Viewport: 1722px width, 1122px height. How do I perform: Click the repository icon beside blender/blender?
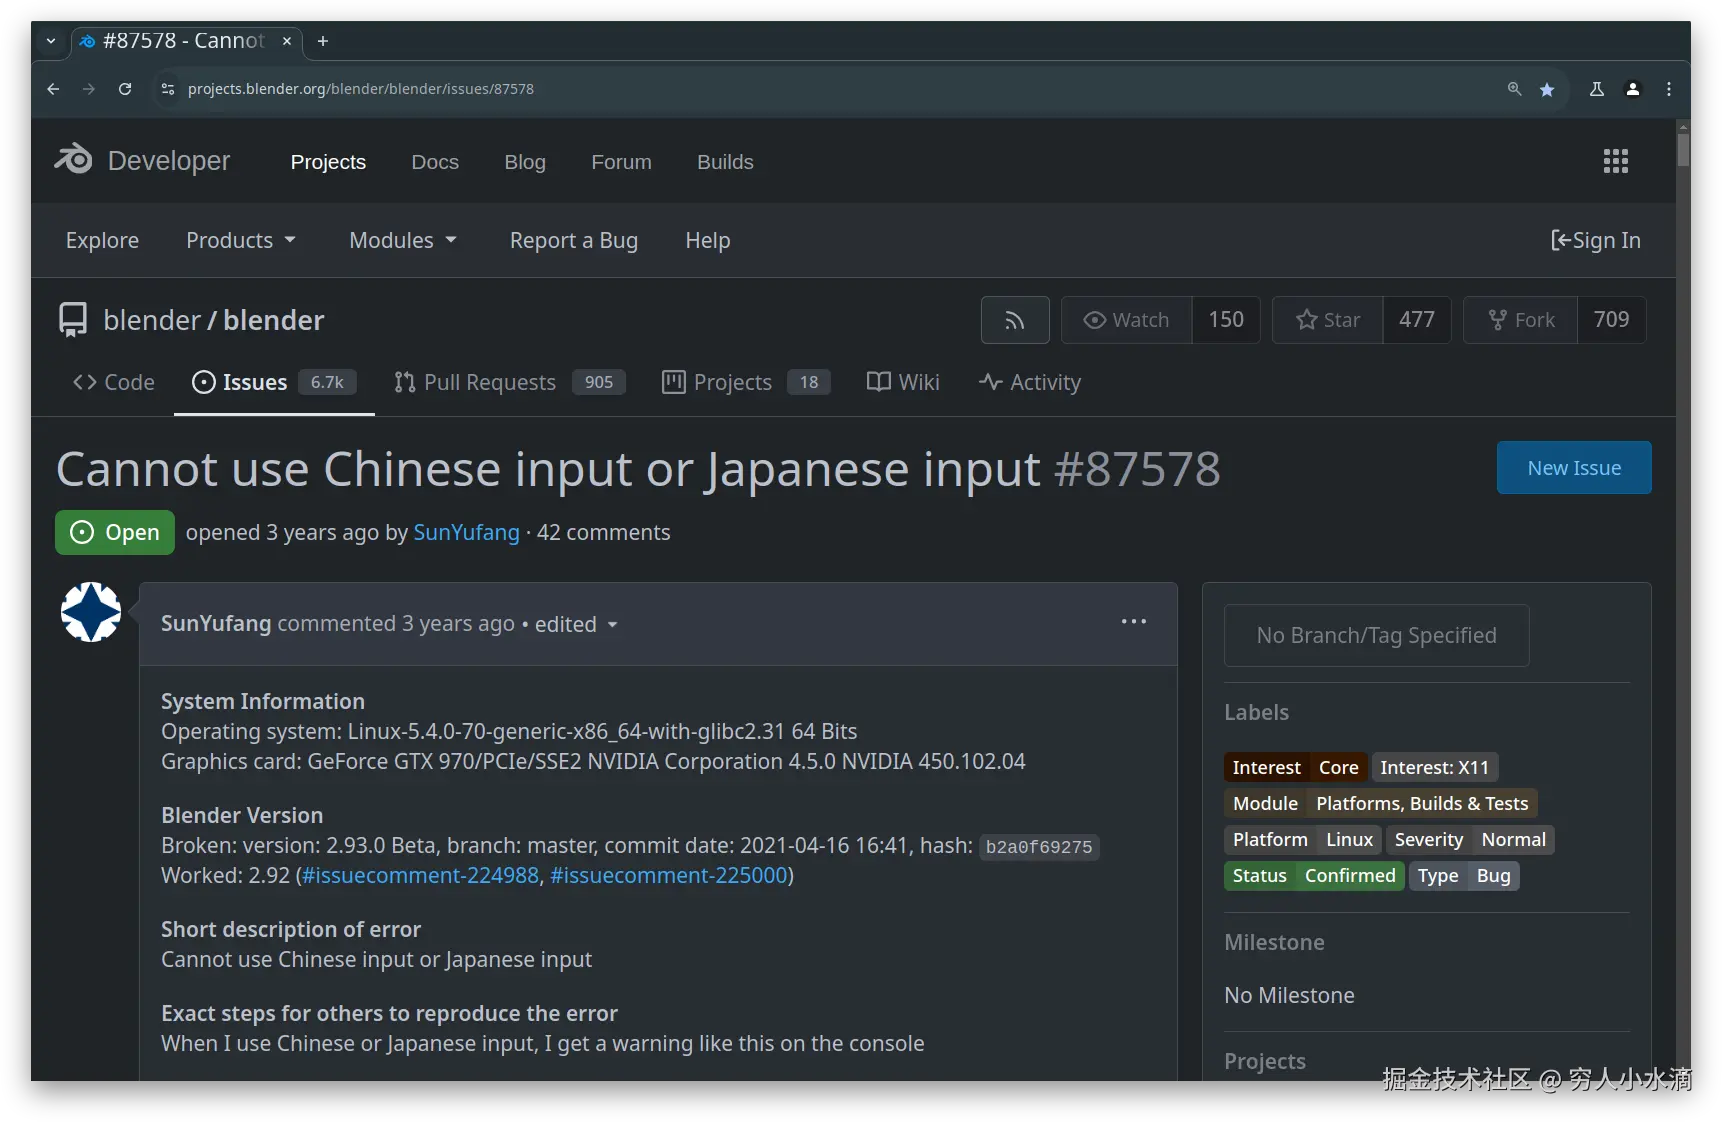(x=73, y=320)
